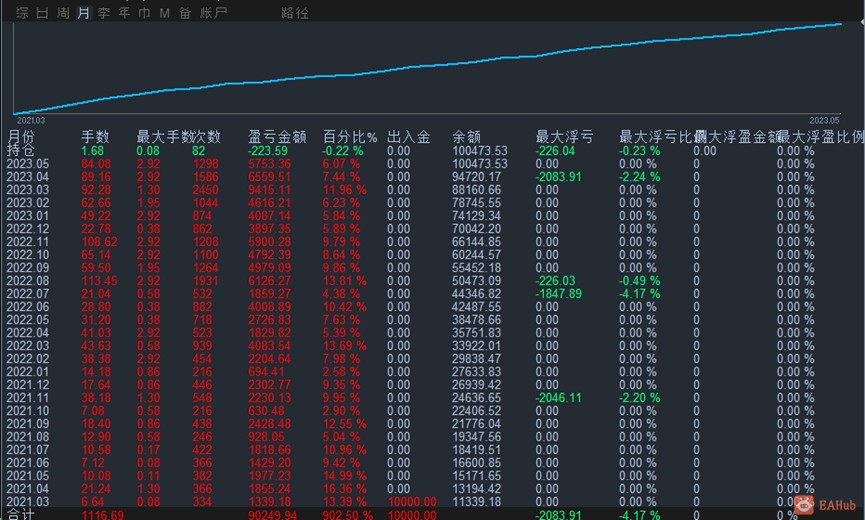Click the 合计 total row label
The height and width of the screenshot is (520, 865).
click(21, 514)
